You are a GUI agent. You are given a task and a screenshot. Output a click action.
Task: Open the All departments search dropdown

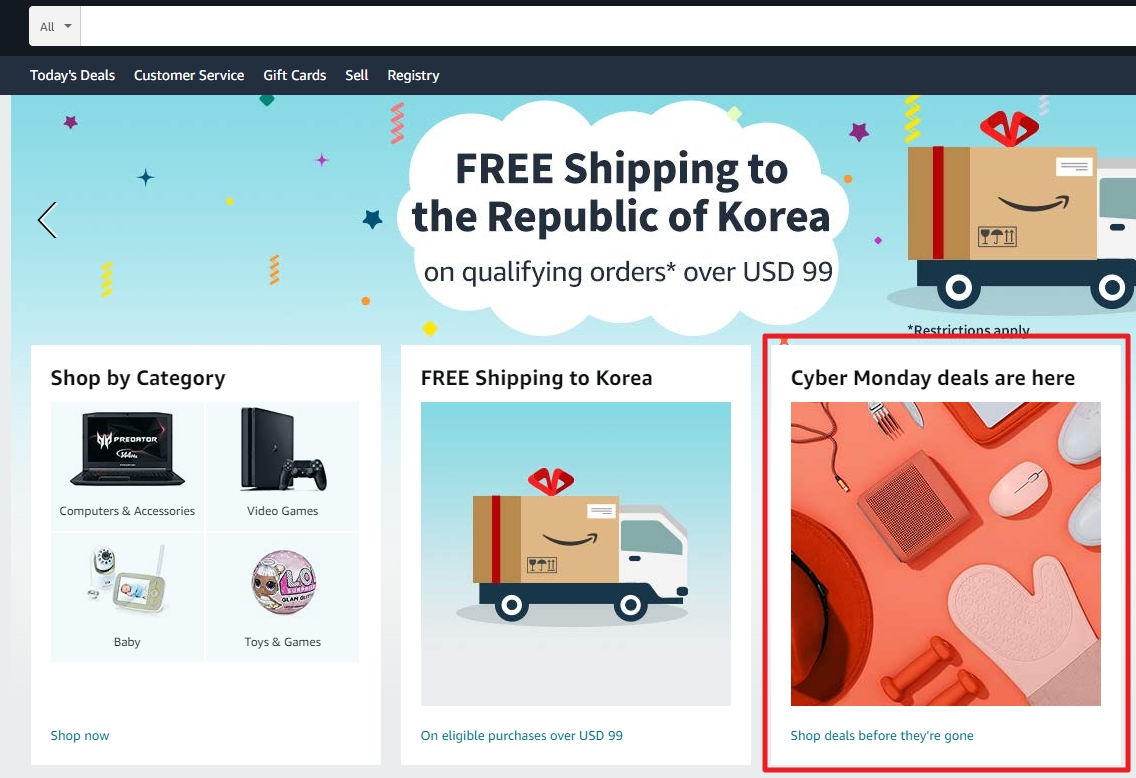55,27
